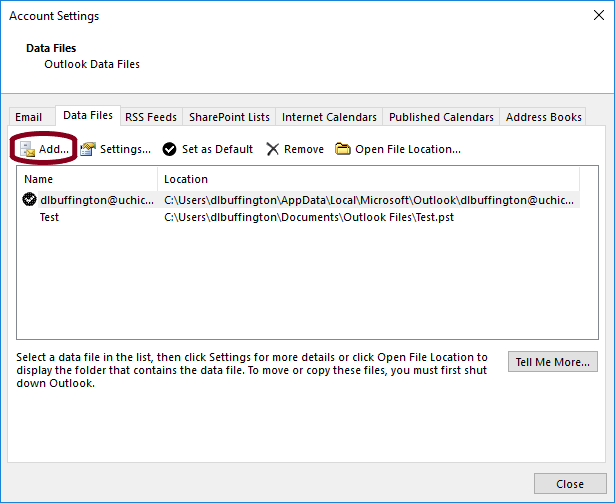This screenshot has height=503, width=615.
Task: Click the Set as Default checkmark icon
Action: click(x=169, y=149)
